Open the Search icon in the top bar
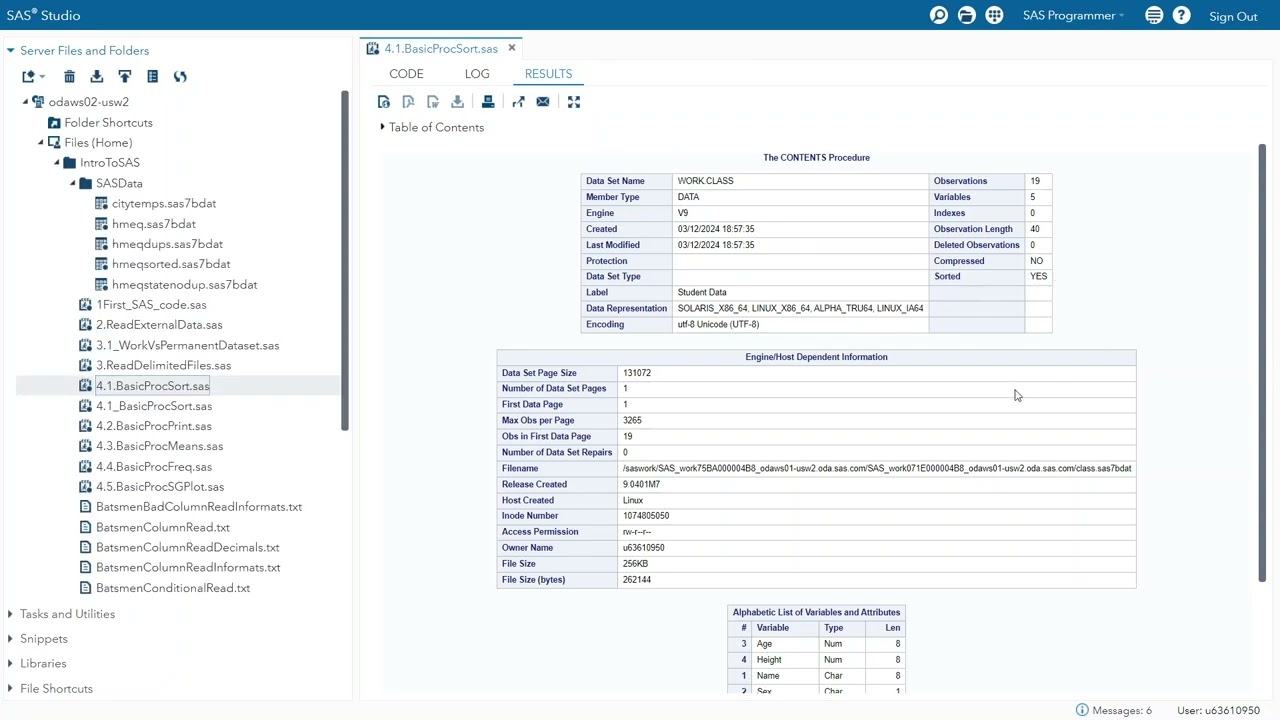The width and height of the screenshot is (1280, 720). coord(939,15)
